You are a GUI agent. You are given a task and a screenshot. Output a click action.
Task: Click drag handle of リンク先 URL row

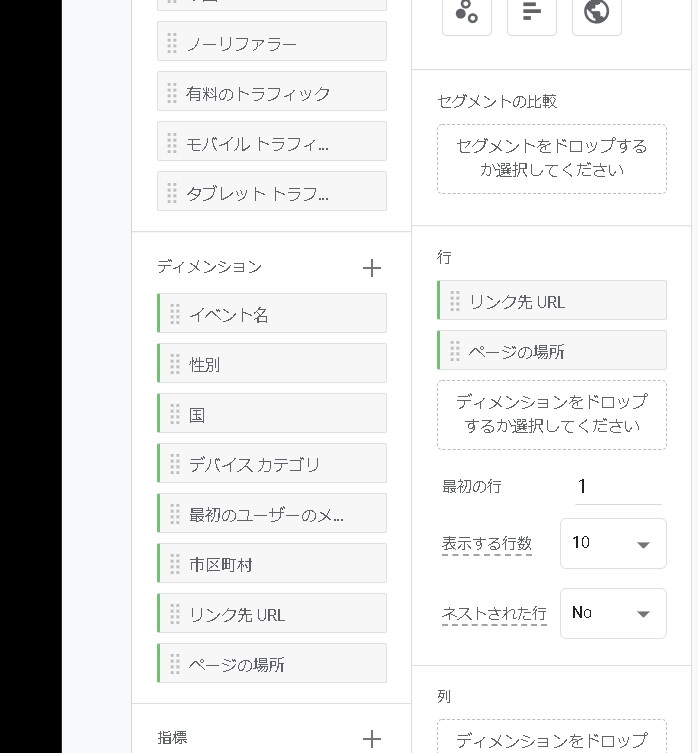click(x=455, y=301)
